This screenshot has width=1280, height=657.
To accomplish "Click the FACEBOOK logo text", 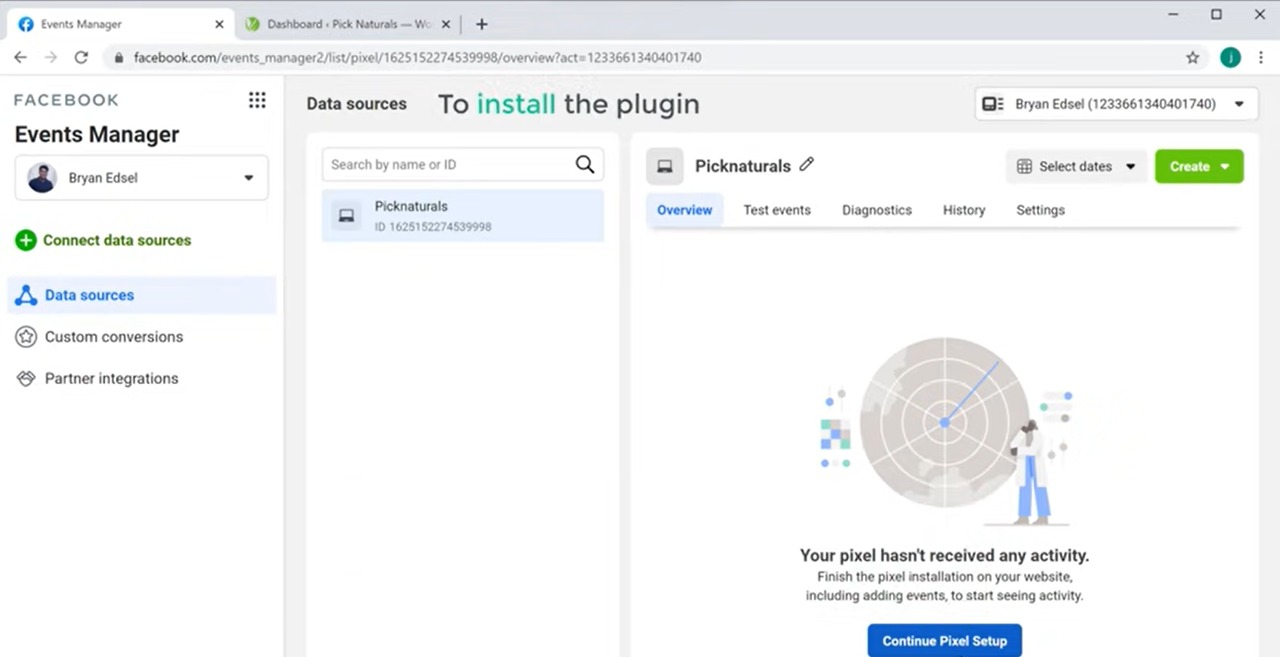I will tap(66, 100).
